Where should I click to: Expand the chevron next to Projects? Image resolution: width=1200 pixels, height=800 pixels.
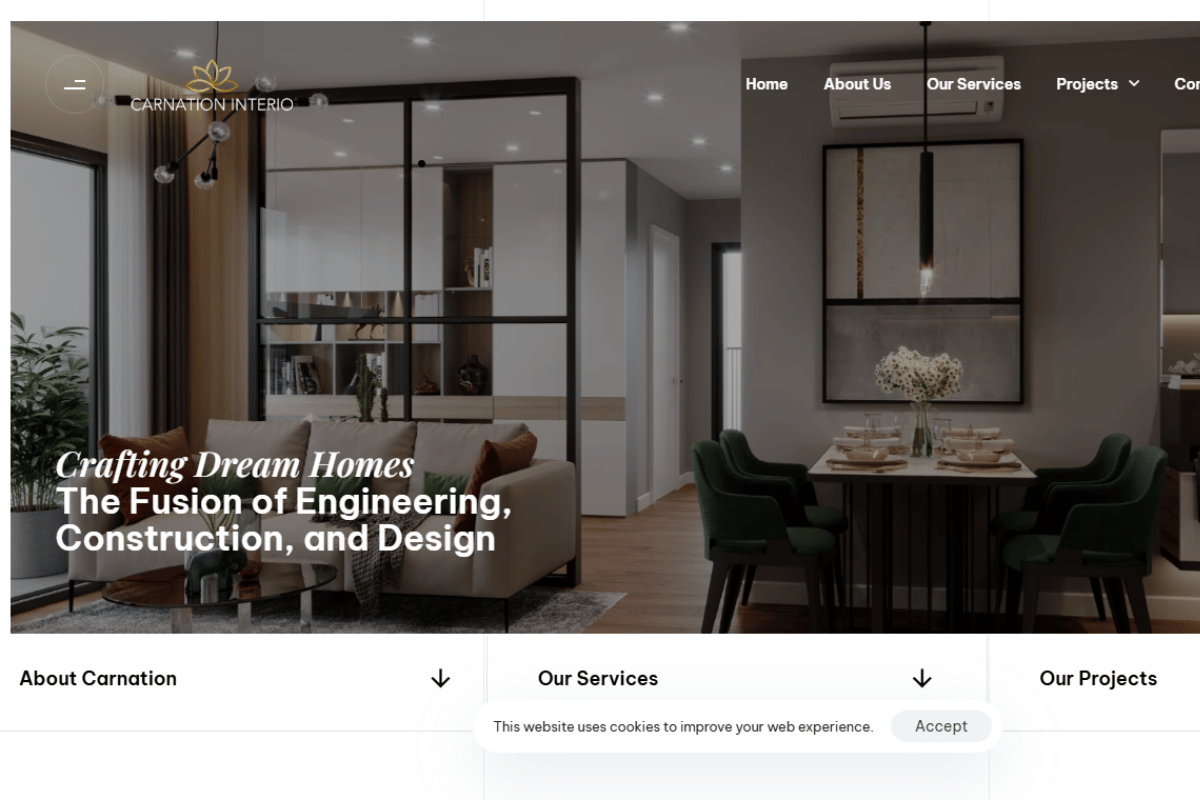pyautogui.click(x=1134, y=84)
